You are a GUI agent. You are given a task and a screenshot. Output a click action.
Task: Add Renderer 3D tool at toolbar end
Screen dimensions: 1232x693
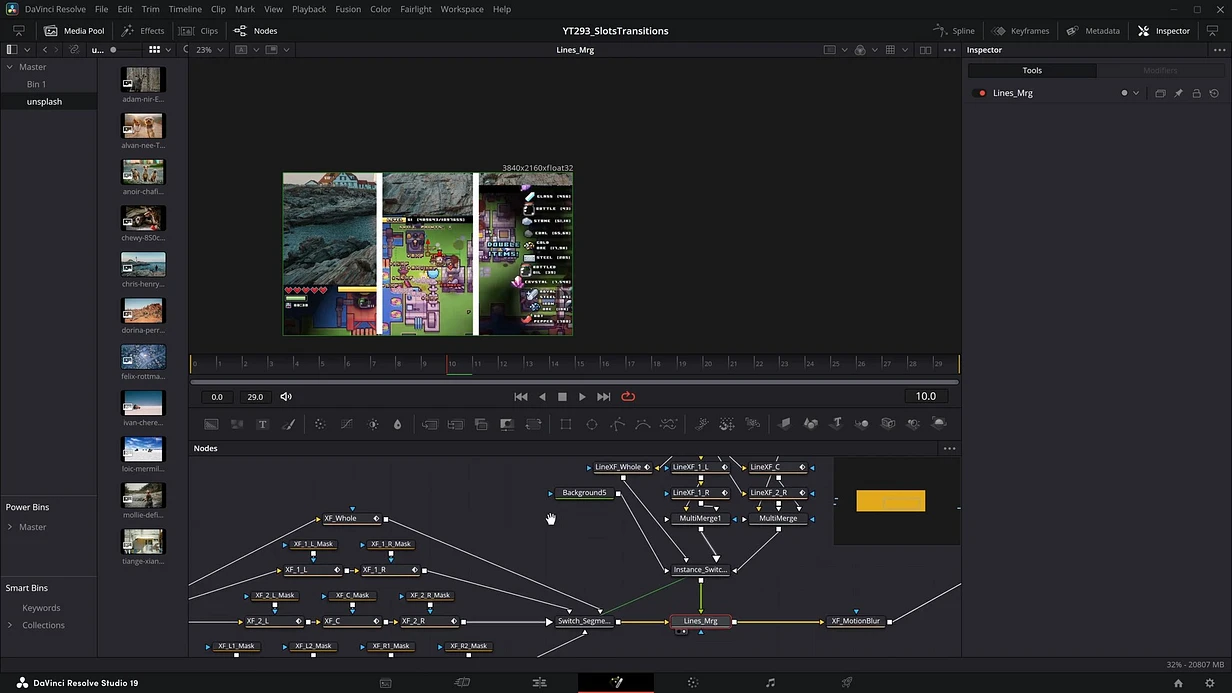939,424
